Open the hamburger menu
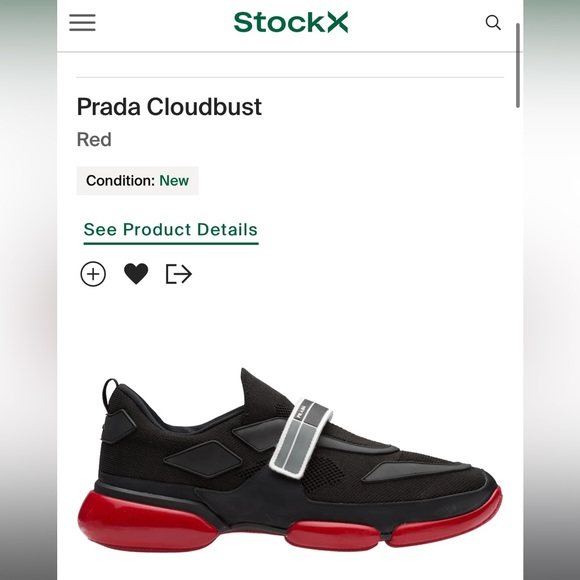This screenshot has width=580, height=580. [x=82, y=23]
